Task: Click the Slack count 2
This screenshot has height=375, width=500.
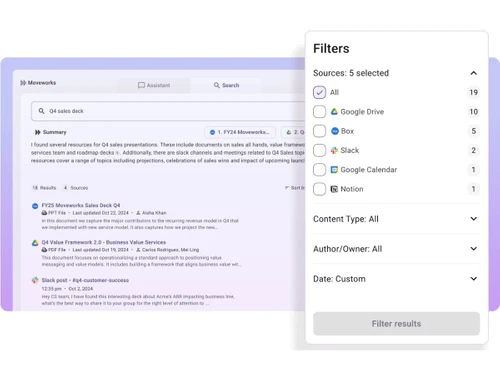Action: (x=474, y=150)
